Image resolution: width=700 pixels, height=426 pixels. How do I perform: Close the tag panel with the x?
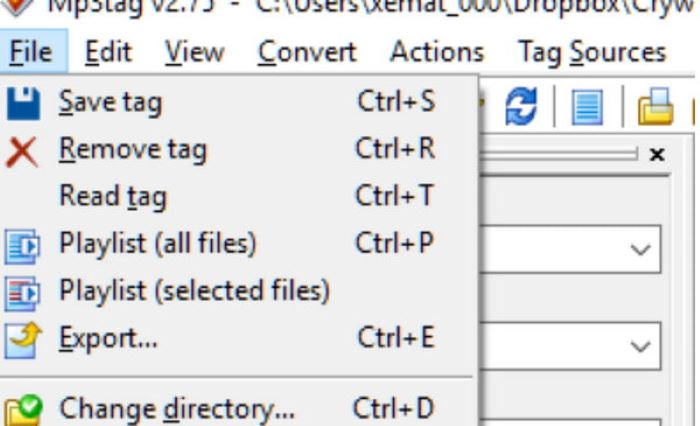point(657,155)
